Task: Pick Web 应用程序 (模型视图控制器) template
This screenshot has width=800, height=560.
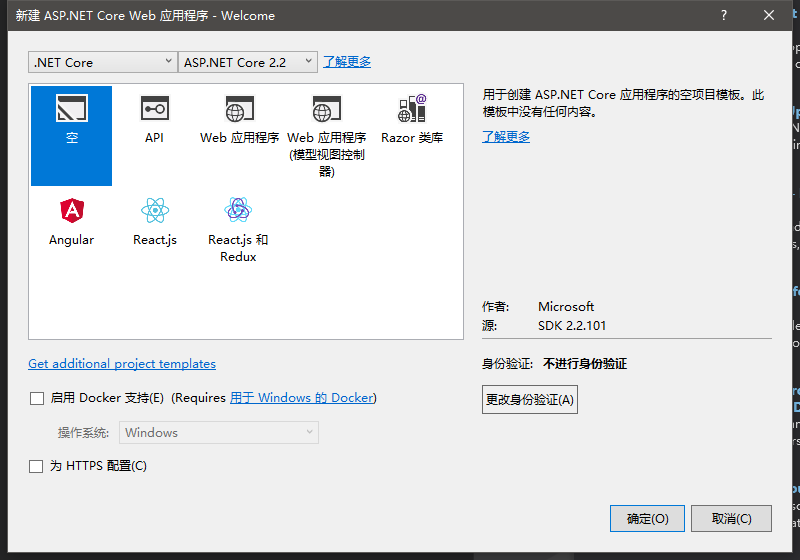Action: pyautogui.click(x=327, y=135)
